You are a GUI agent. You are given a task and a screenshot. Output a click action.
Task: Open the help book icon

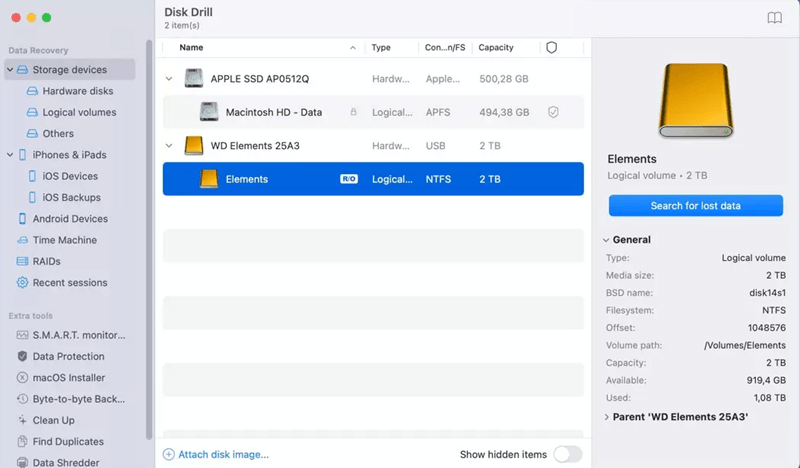click(774, 18)
